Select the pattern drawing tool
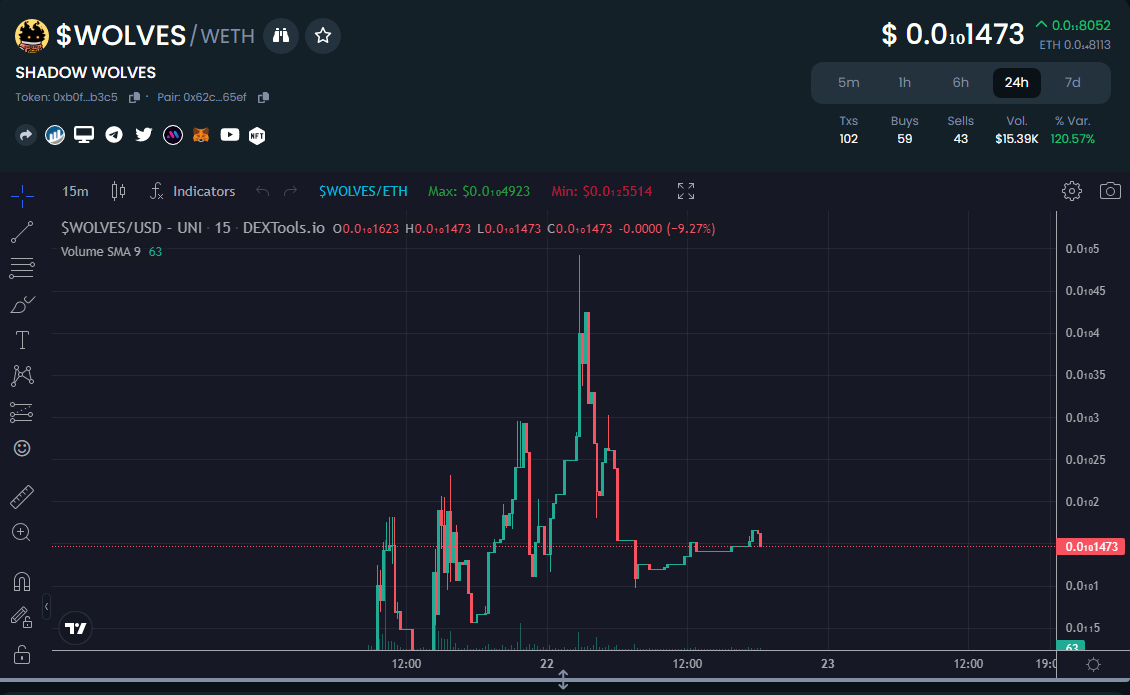1130x695 pixels. (x=22, y=376)
